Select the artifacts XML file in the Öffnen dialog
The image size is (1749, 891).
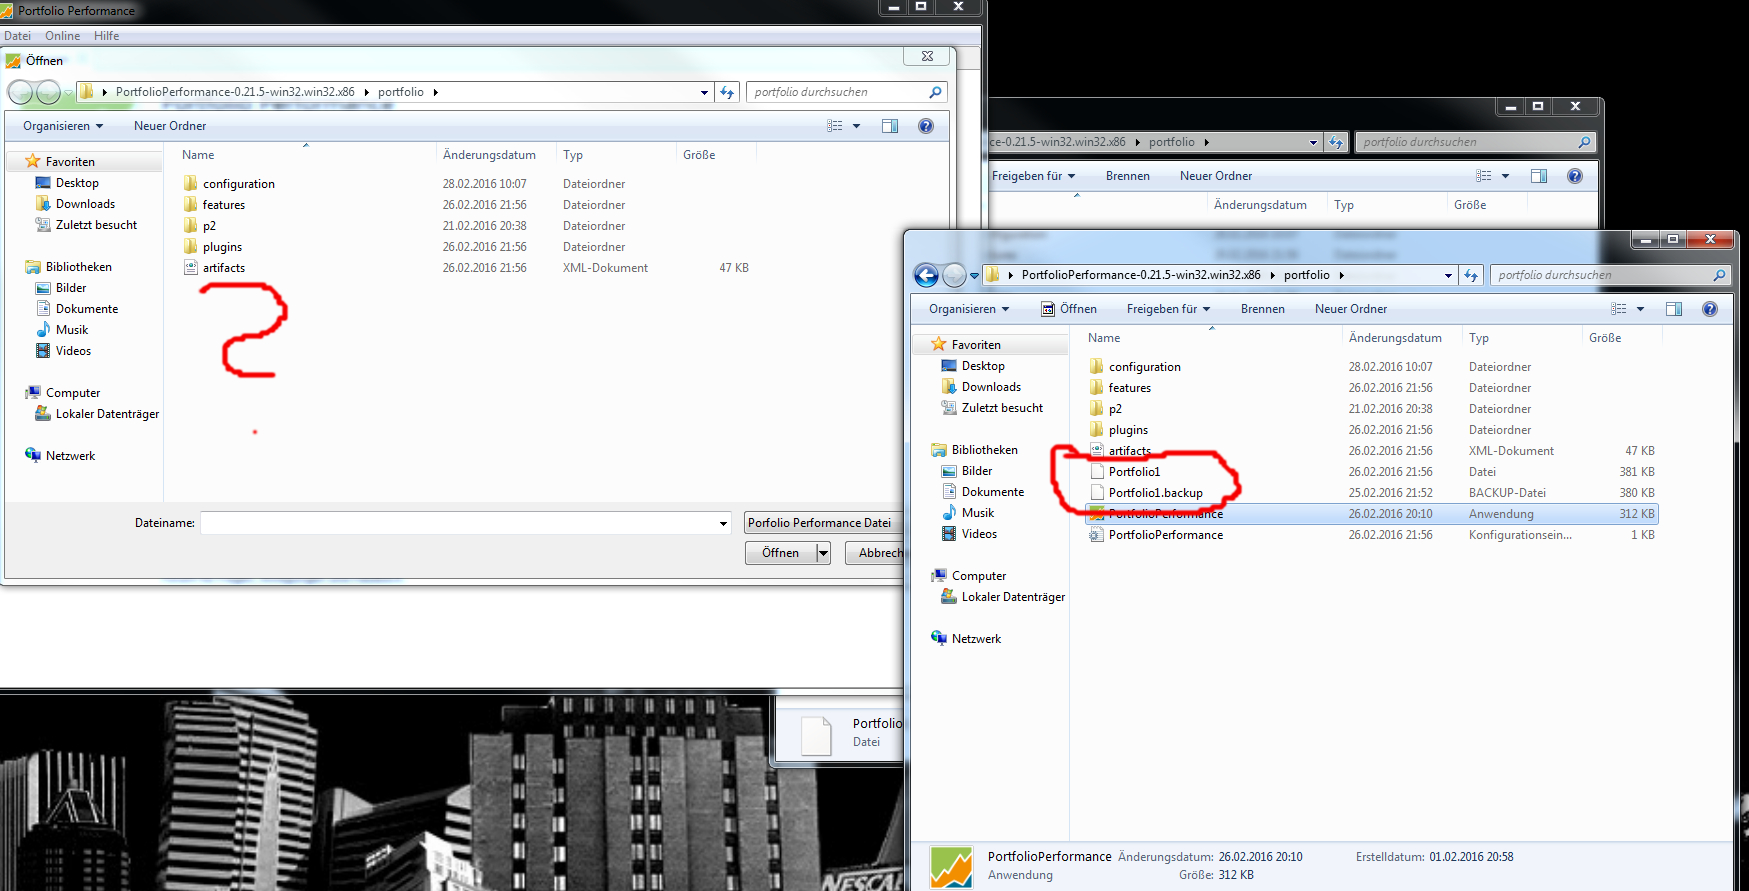pyautogui.click(x=224, y=268)
